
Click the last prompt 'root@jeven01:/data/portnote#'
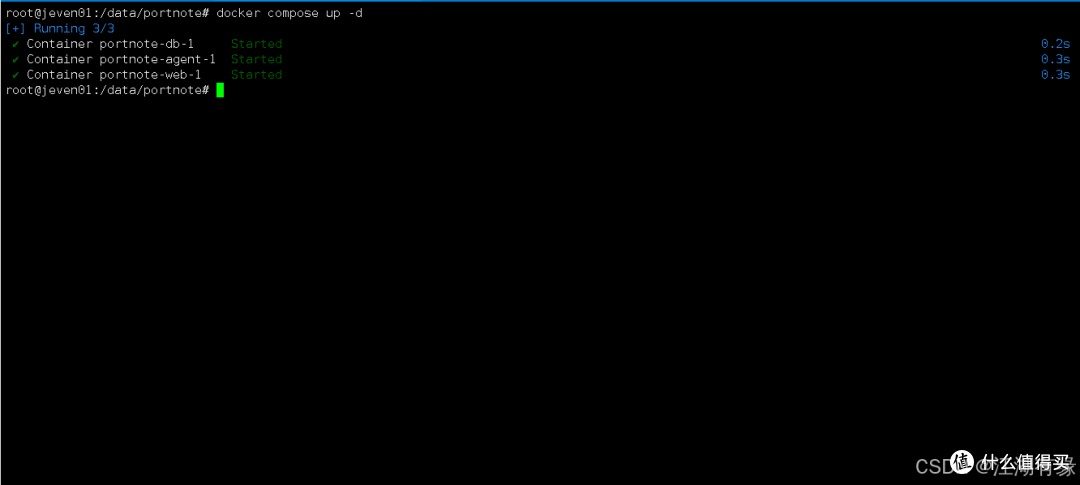click(107, 90)
